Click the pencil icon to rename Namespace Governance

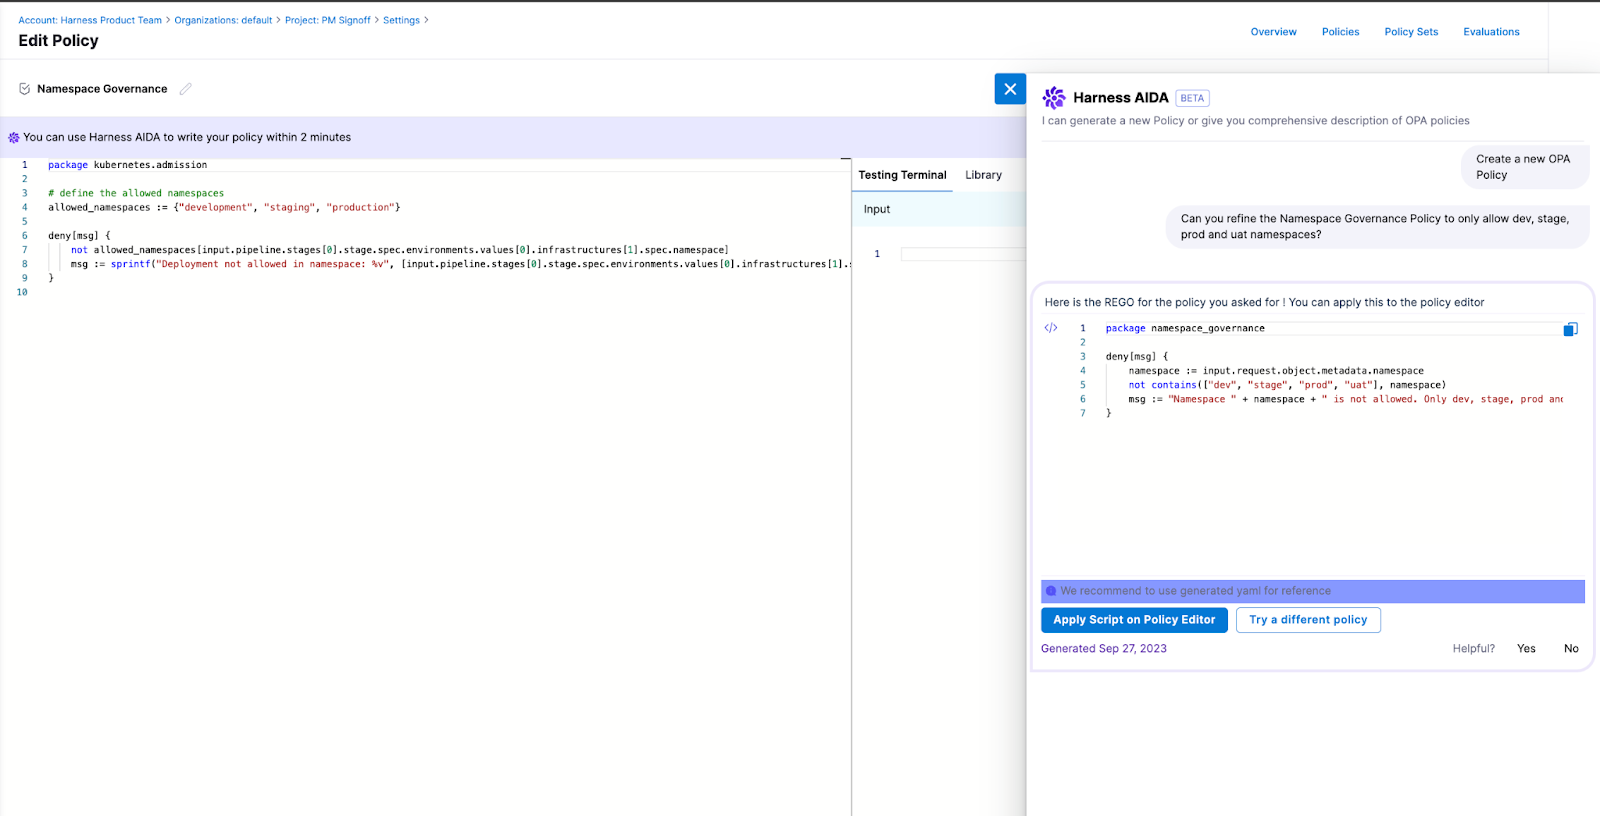[185, 89]
